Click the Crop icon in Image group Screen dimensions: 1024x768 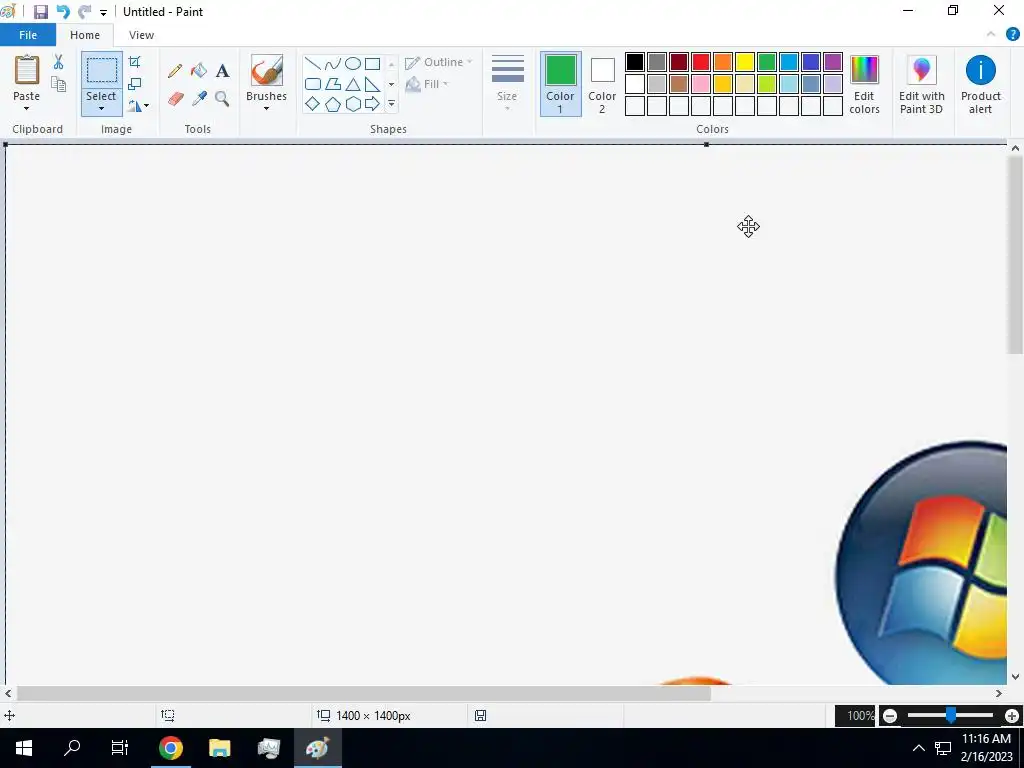135,62
